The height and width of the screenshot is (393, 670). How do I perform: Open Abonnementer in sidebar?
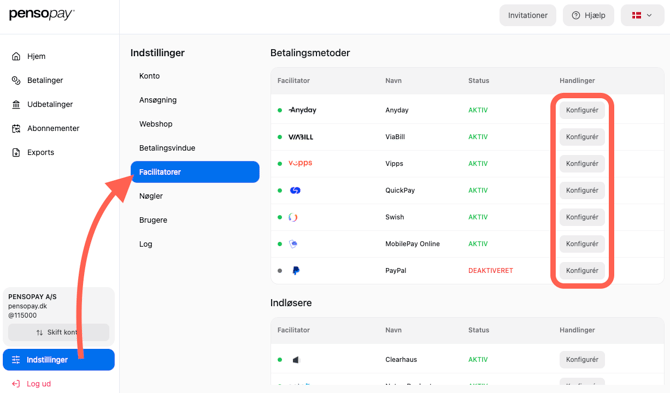45,128
